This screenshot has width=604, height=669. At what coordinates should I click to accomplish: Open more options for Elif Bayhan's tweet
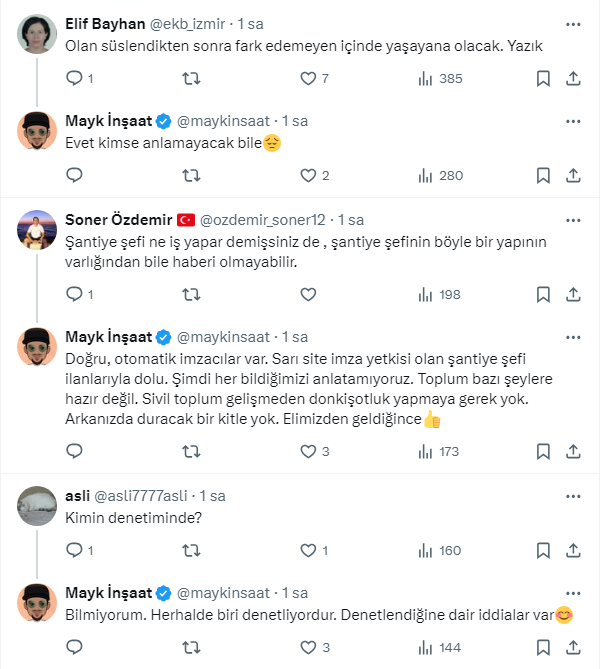pyautogui.click(x=574, y=24)
